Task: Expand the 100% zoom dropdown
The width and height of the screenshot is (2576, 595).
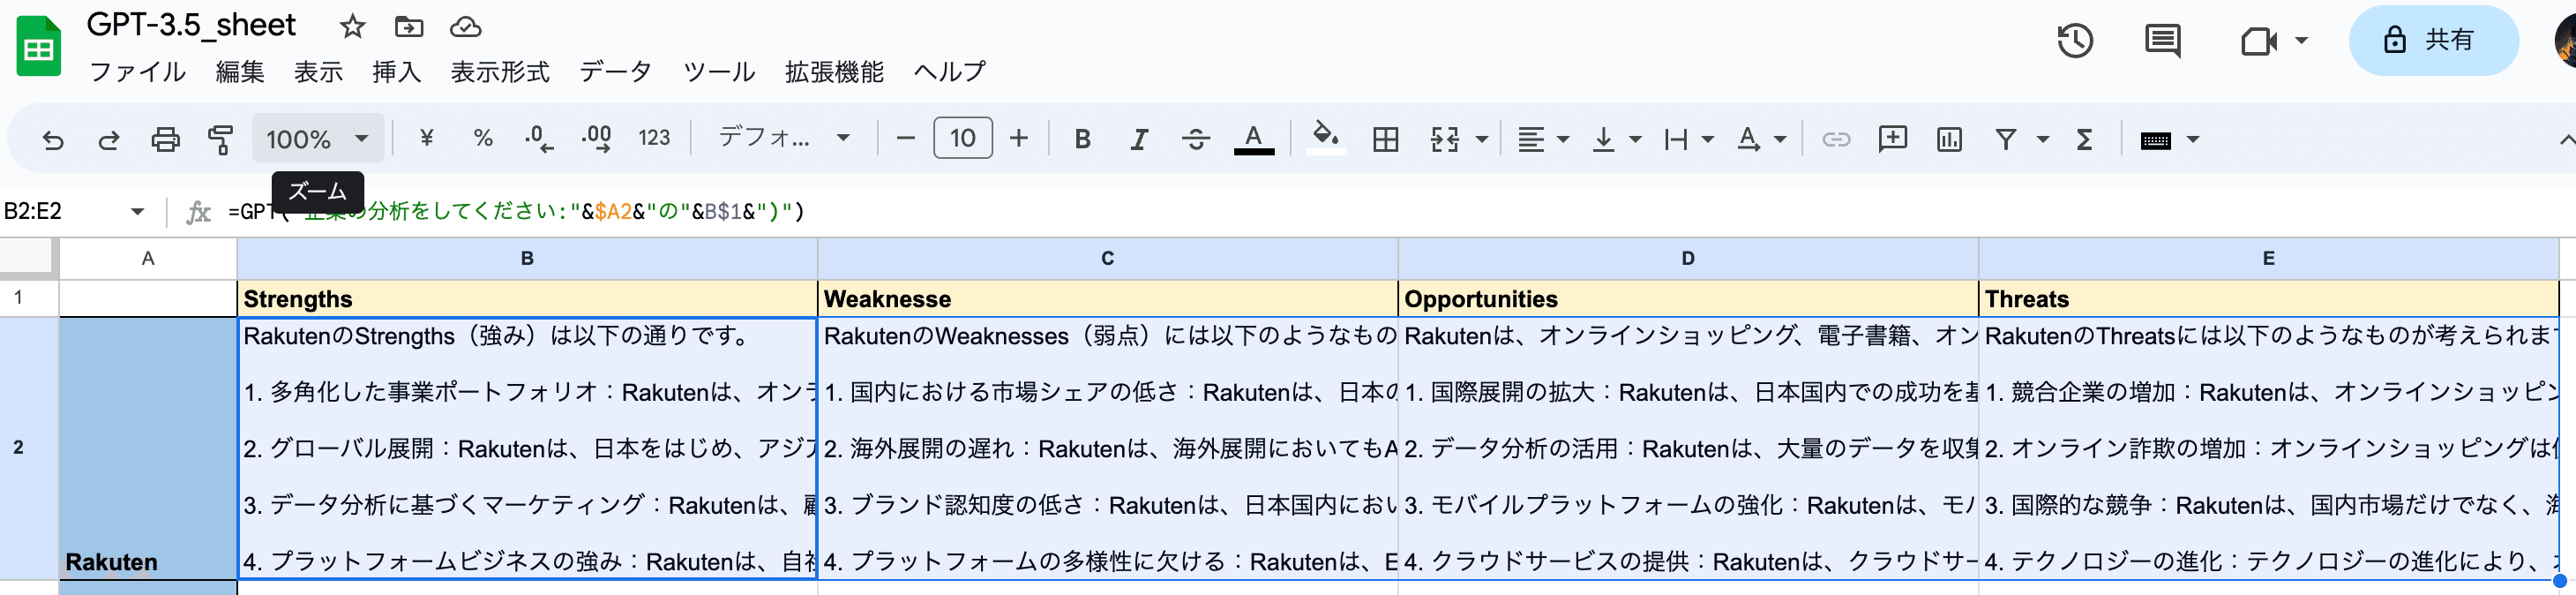Action: point(318,139)
